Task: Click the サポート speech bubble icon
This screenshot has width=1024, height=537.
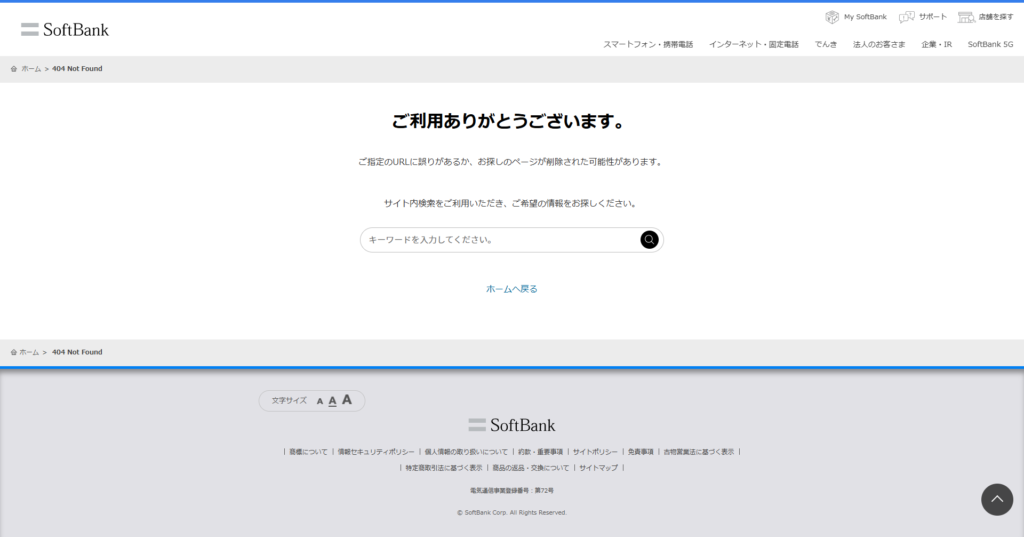Action: [907, 17]
